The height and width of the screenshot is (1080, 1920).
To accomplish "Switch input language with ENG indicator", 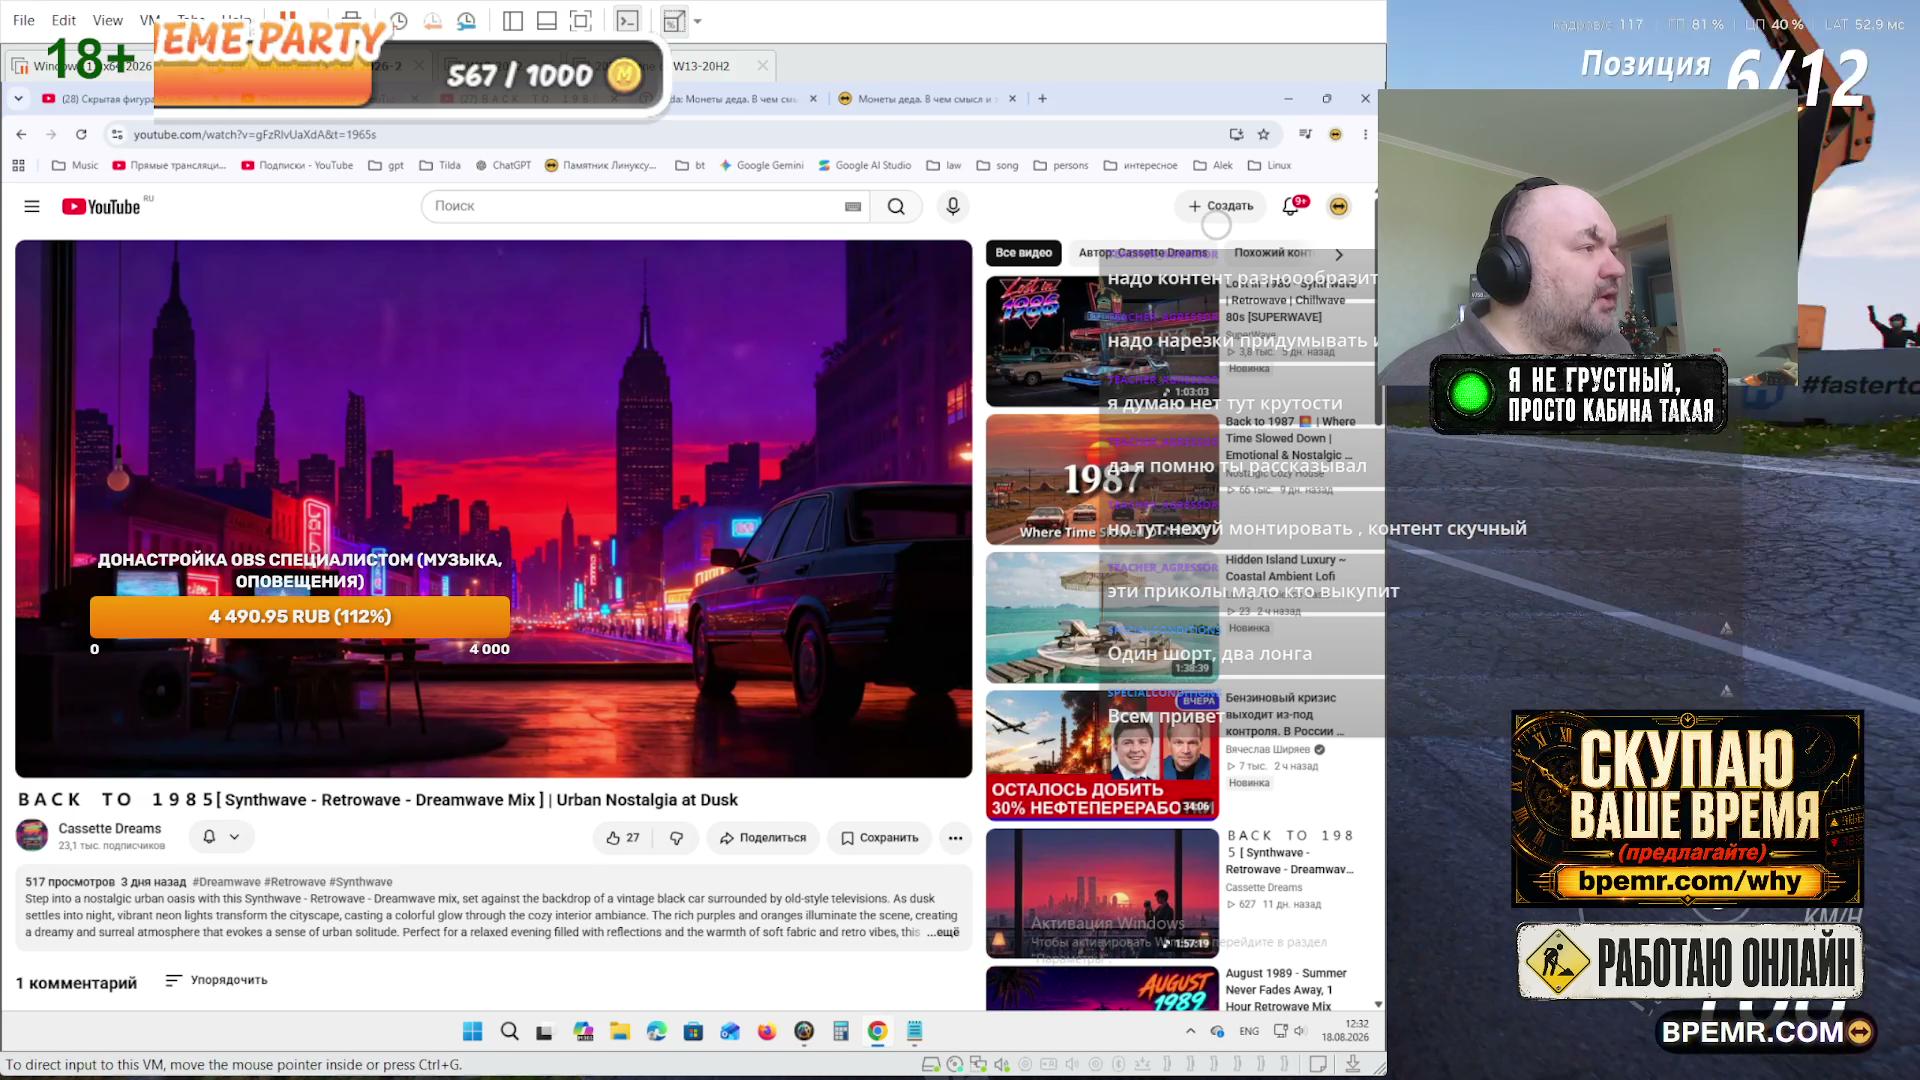I will point(1249,1031).
